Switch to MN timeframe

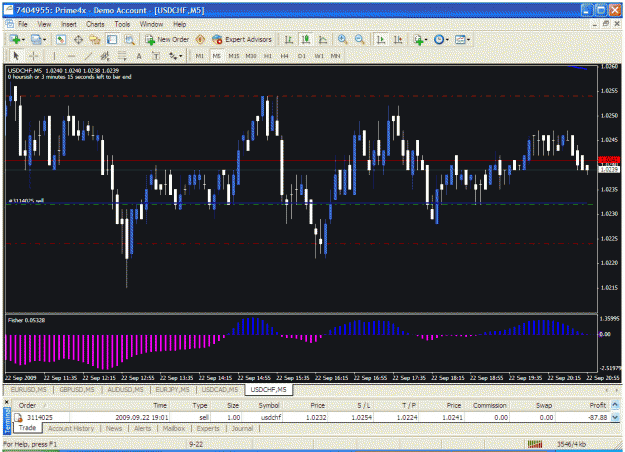pos(335,56)
